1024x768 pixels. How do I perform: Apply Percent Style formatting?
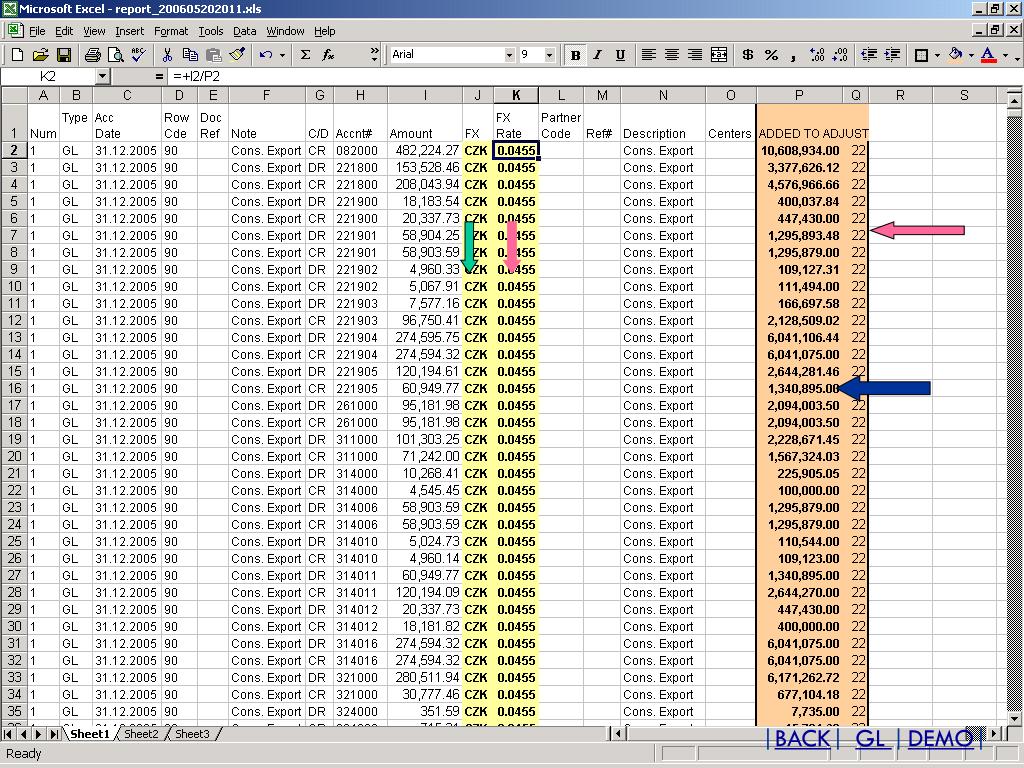point(771,55)
